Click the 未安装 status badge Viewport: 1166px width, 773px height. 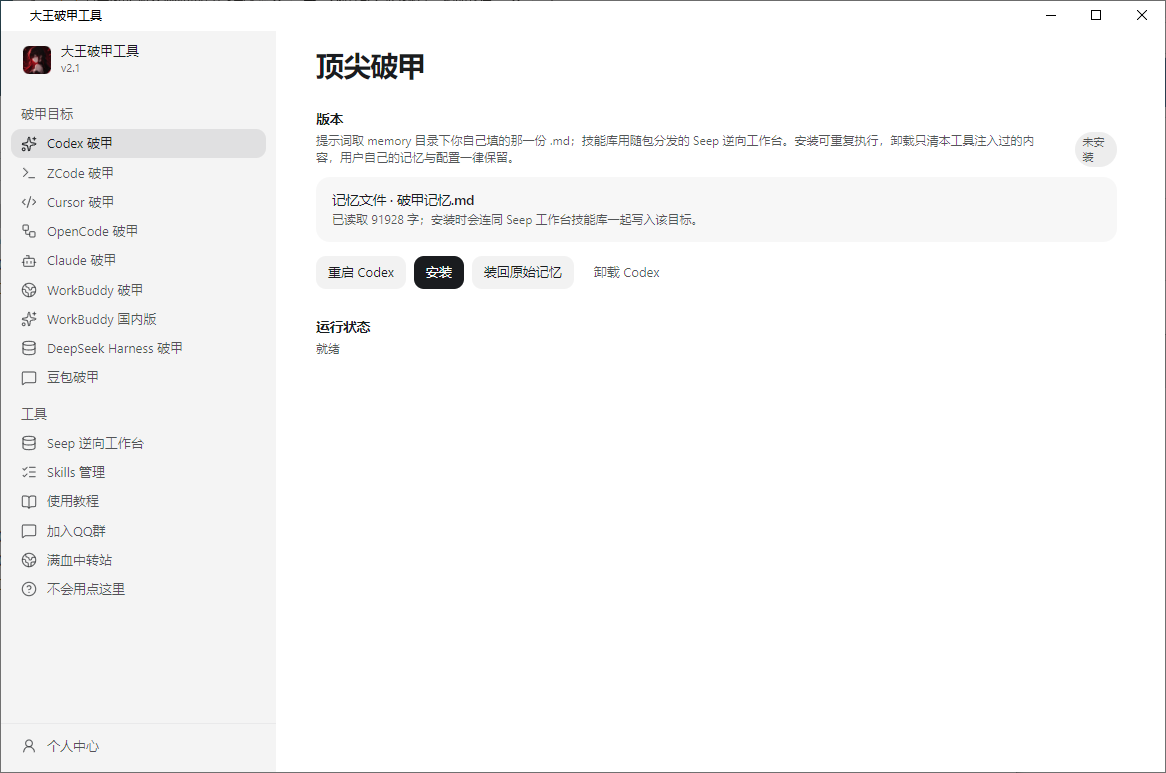click(1095, 149)
